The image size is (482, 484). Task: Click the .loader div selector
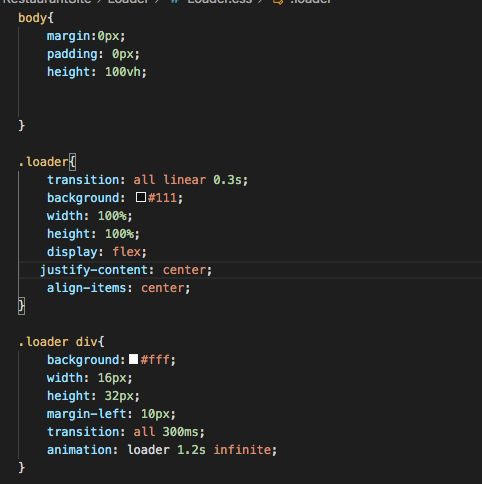pos(58,342)
